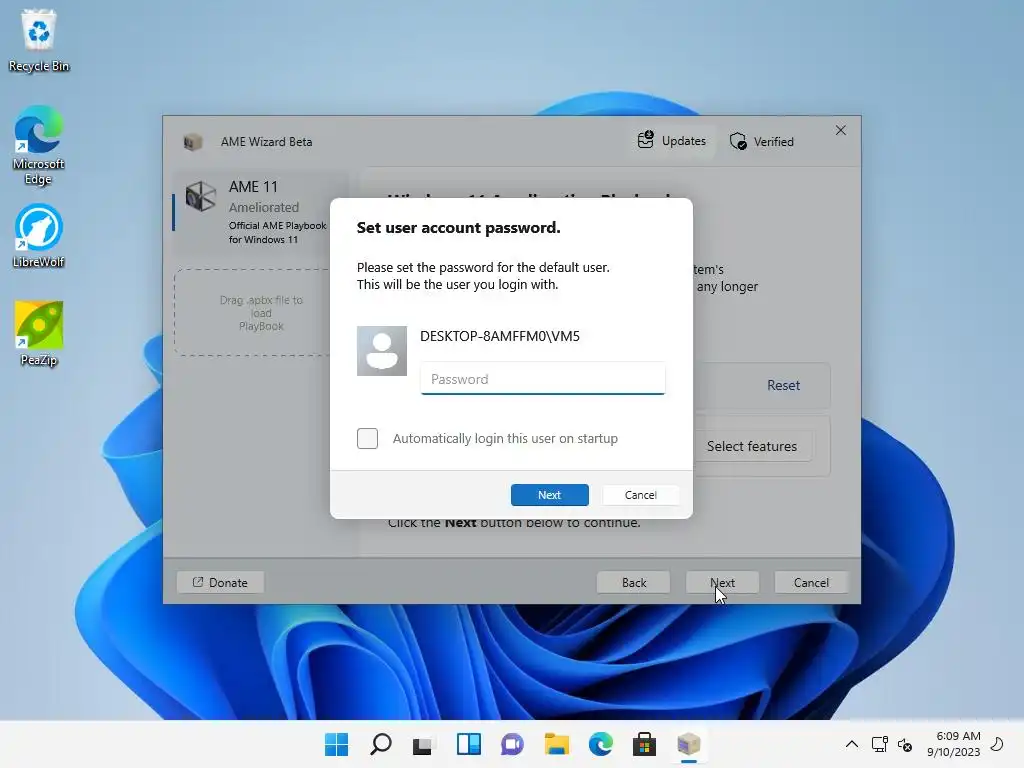Close the AME Wizard window
1024x768 pixels.
pyautogui.click(x=840, y=131)
